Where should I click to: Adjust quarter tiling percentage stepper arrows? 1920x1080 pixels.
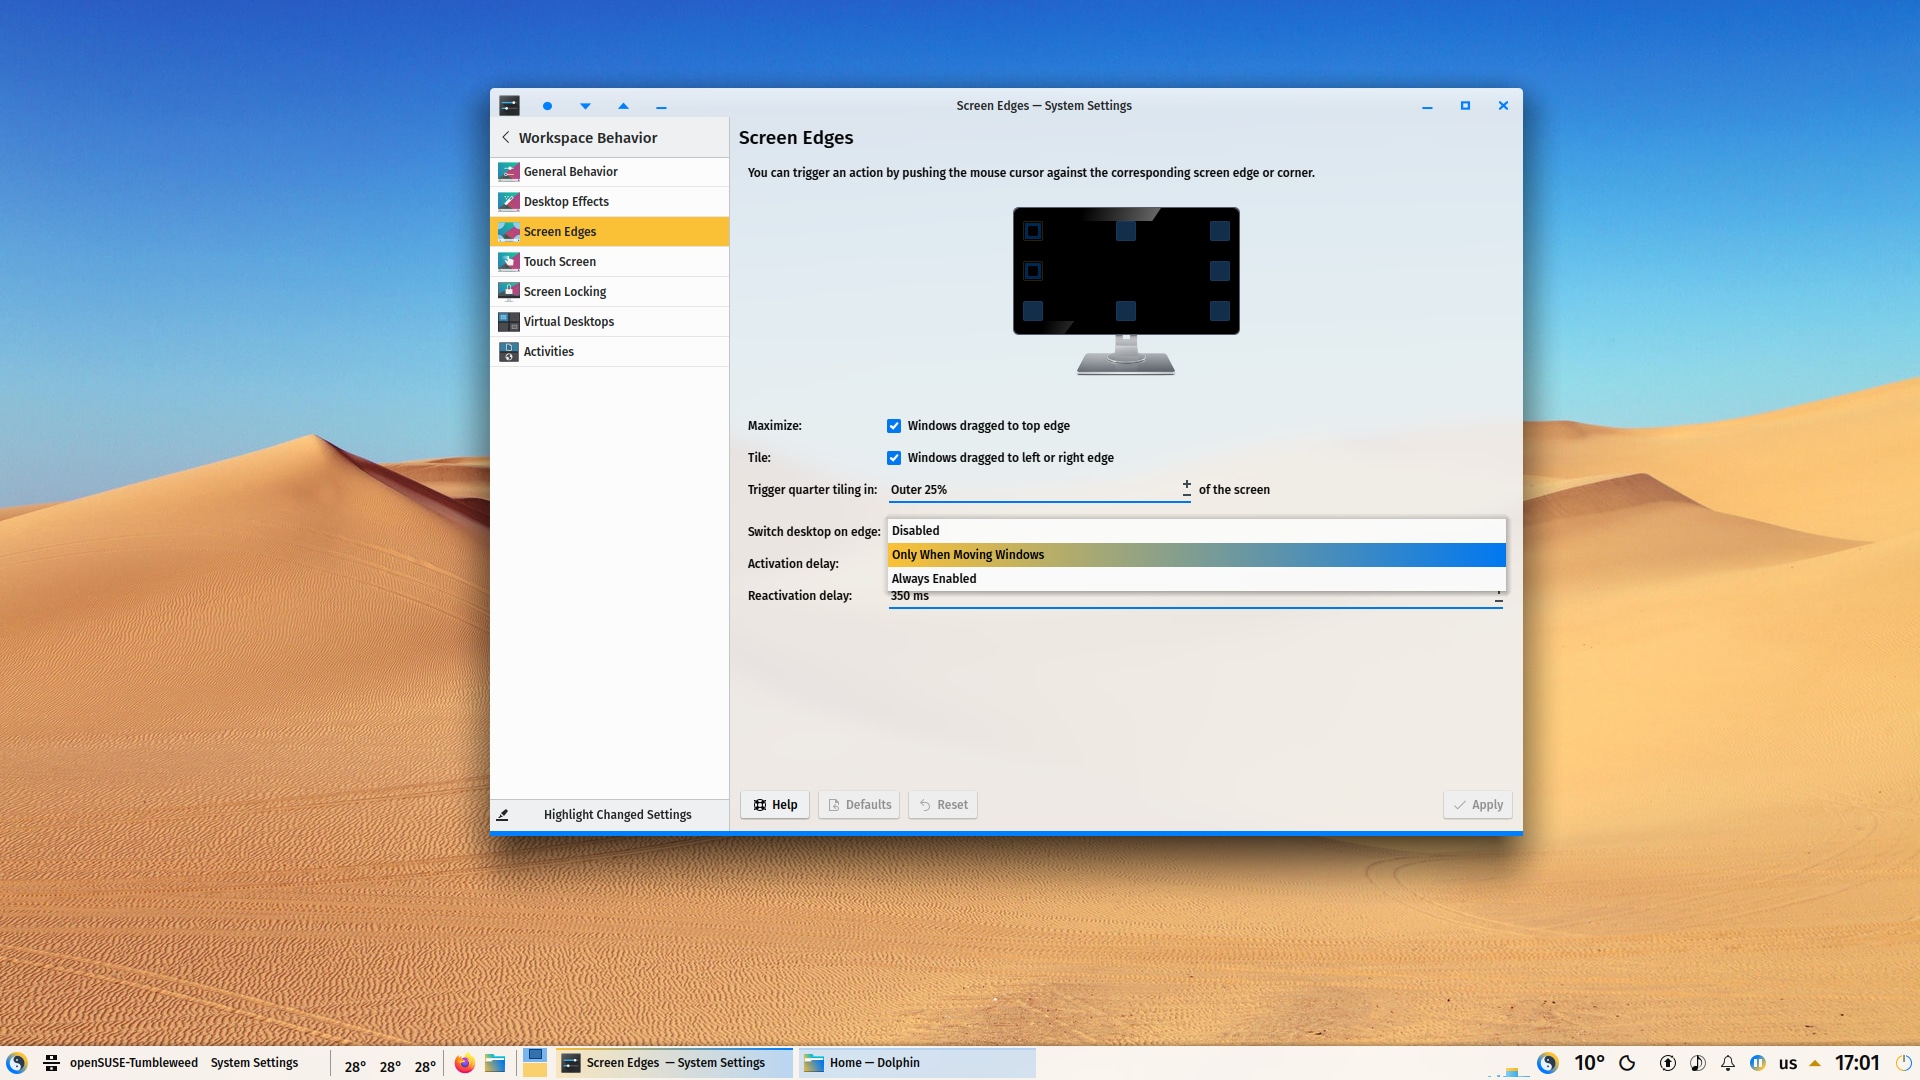pos(1186,489)
